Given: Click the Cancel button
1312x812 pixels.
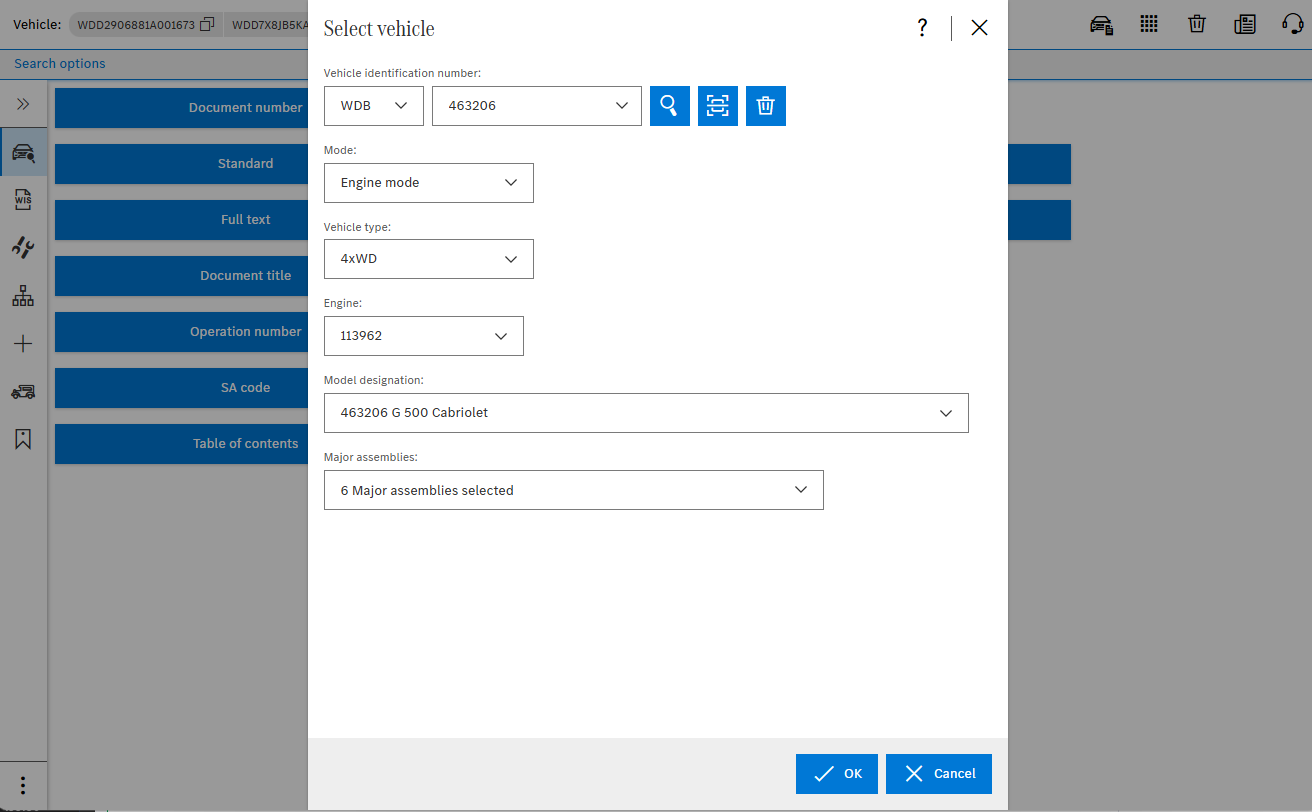Looking at the screenshot, I should point(939,774).
